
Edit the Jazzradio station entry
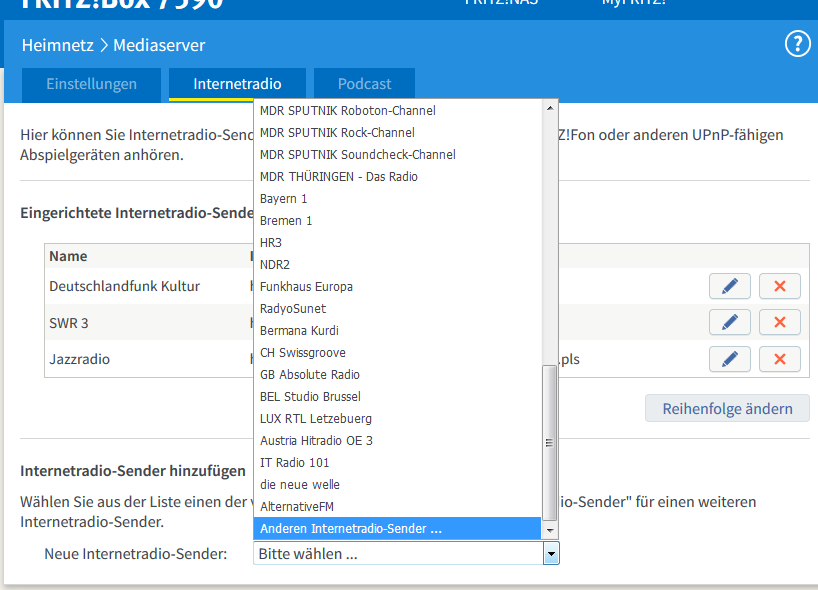pyautogui.click(x=729, y=359)
